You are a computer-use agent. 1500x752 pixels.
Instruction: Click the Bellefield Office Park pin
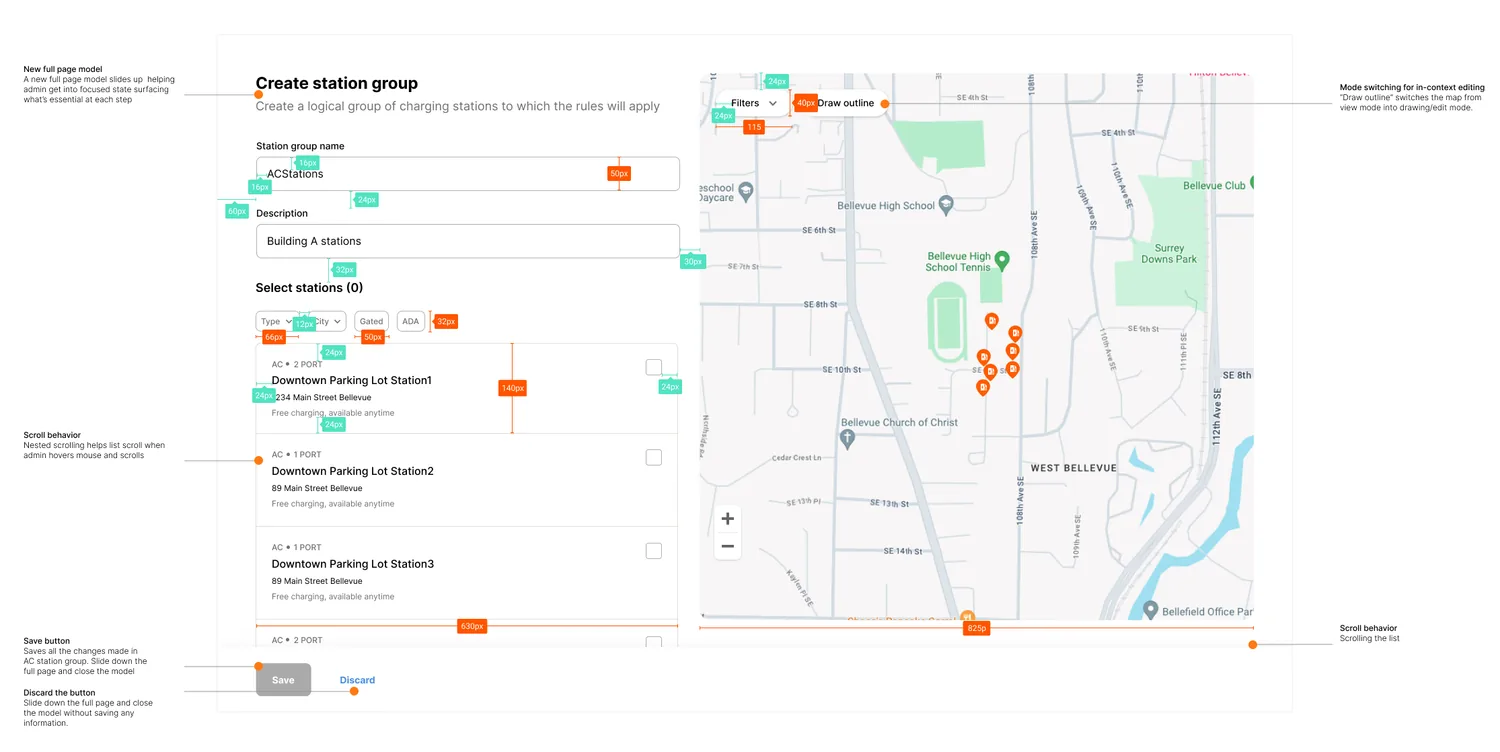[x=1150, y=610]
